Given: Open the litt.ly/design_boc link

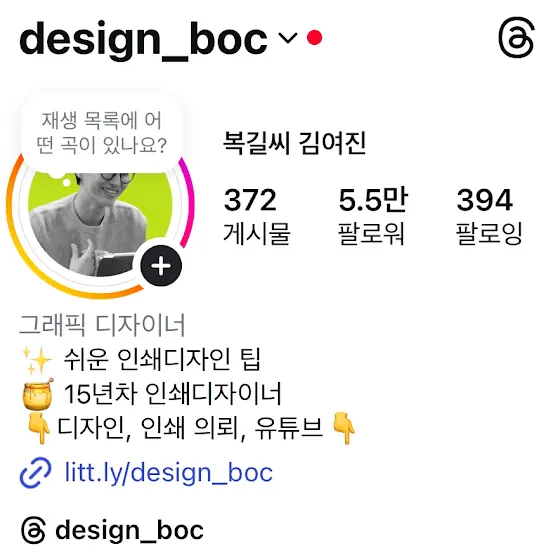Looking at the screenshot, I should tap(169, 472).
